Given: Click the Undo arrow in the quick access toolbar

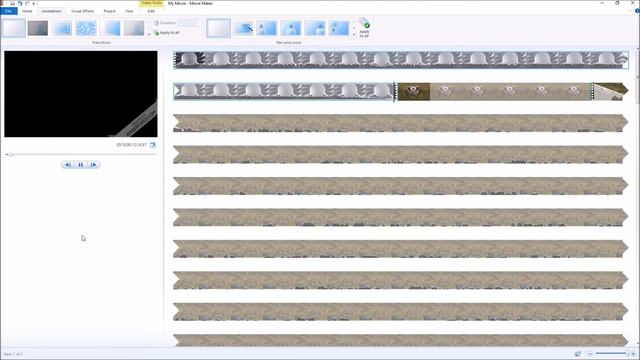Looking at the screenshot, I should tap(20, 3).
